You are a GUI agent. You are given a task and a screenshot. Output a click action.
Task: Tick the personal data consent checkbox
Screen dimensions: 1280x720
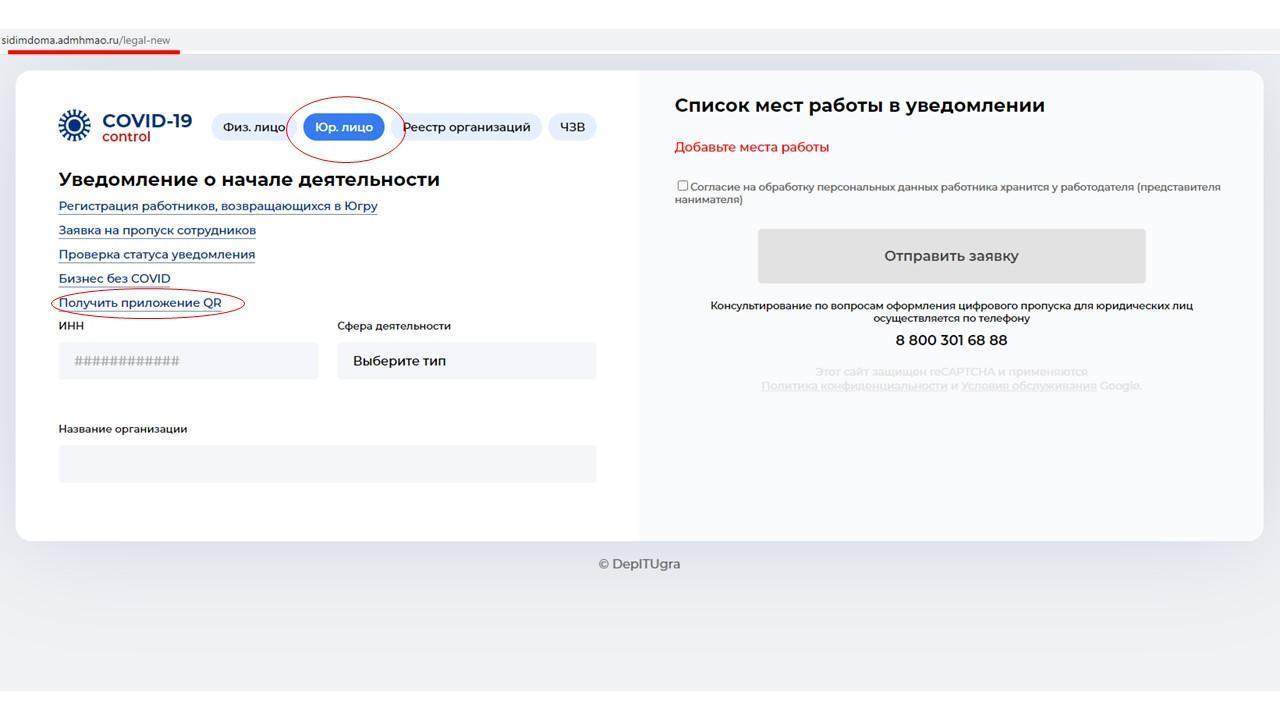click(x=683, y=186)
